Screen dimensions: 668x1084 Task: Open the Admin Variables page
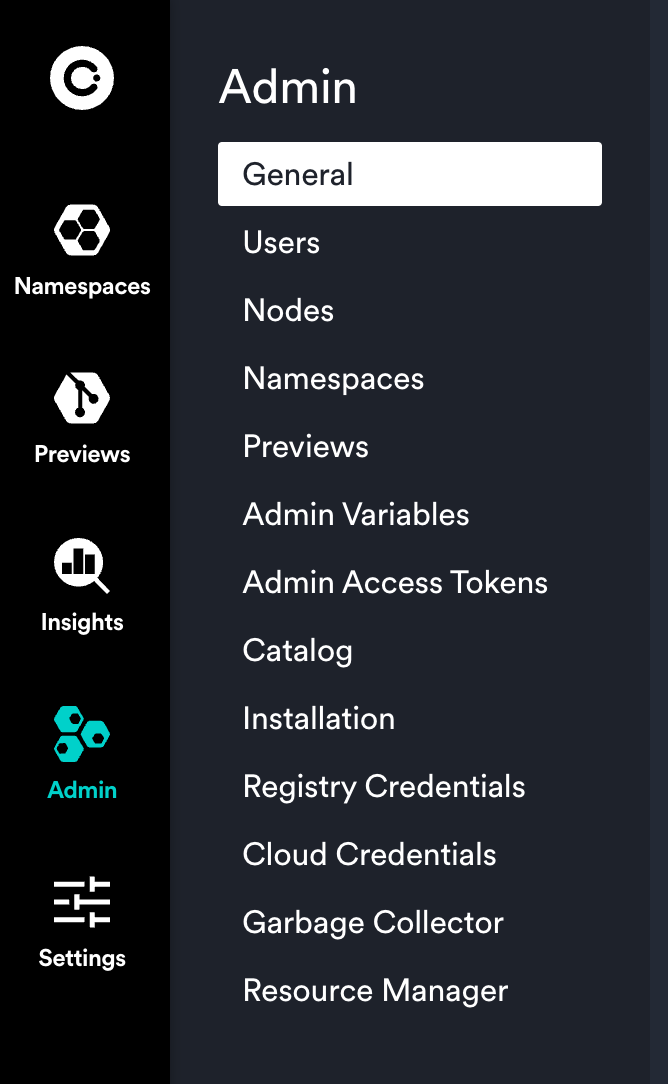[356, 514]
